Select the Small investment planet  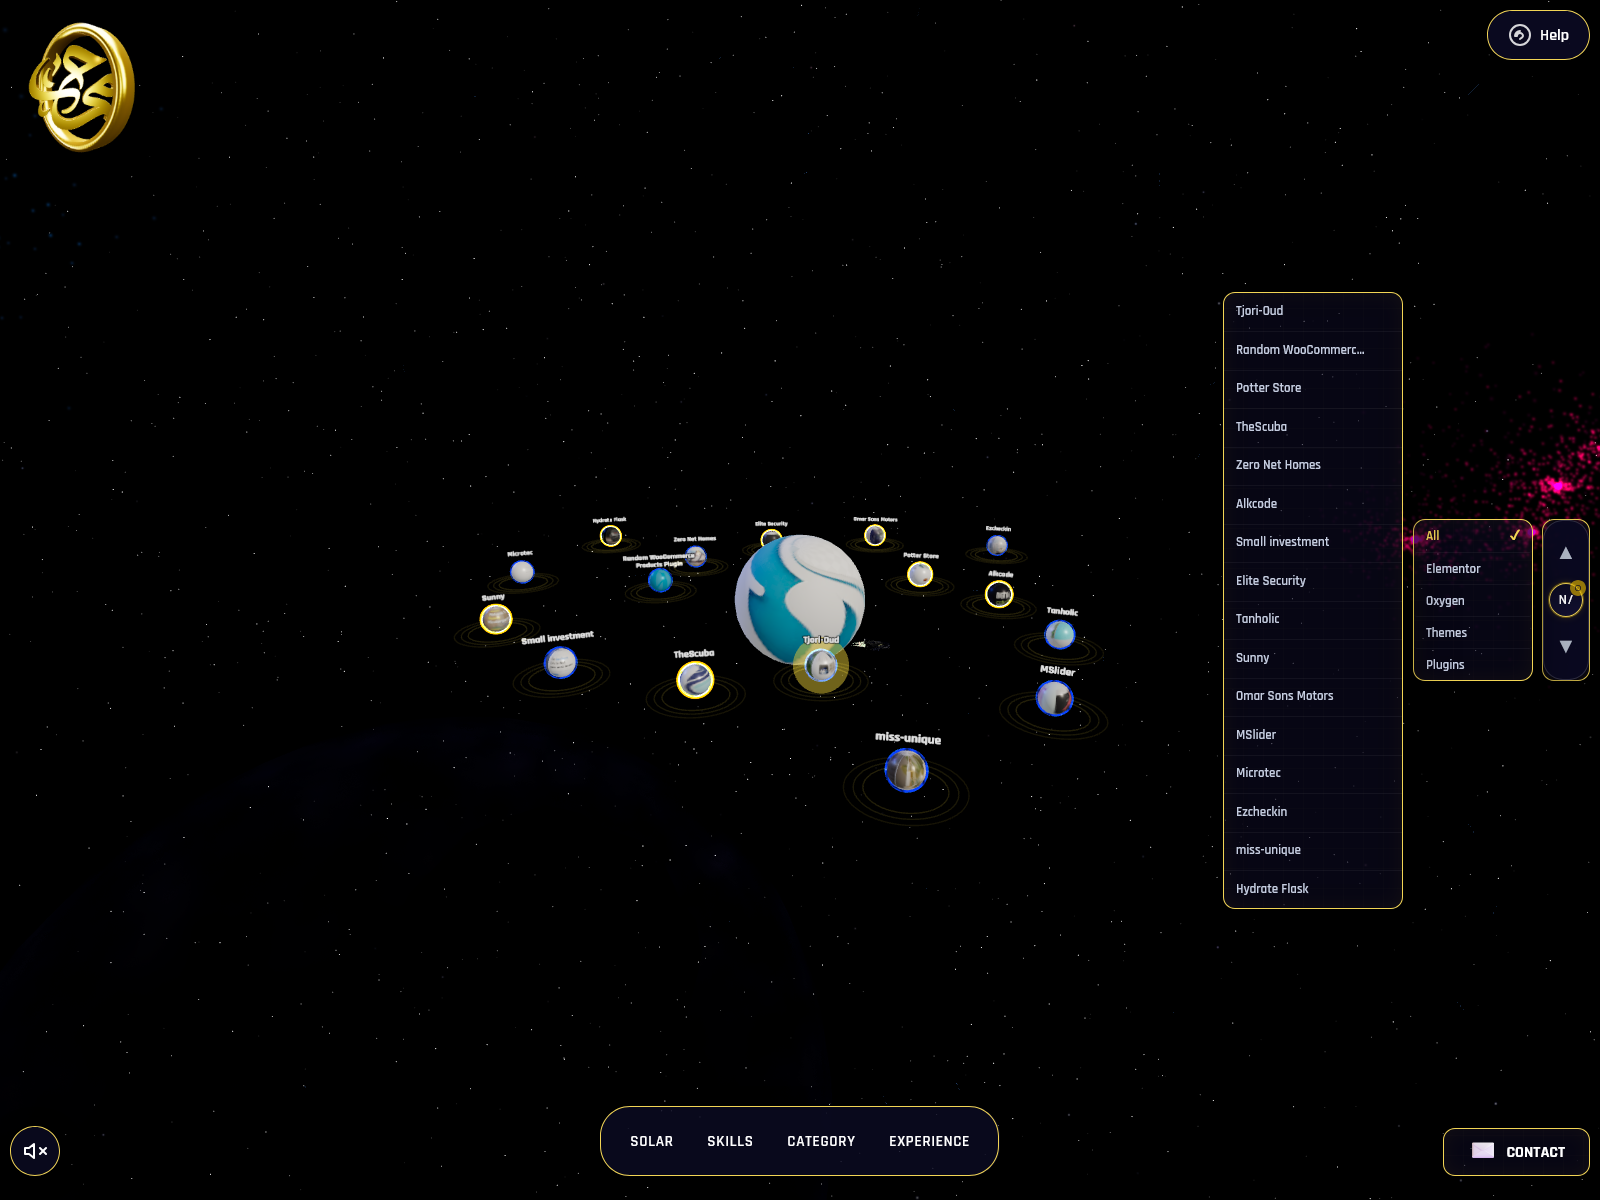click(560, 662)
